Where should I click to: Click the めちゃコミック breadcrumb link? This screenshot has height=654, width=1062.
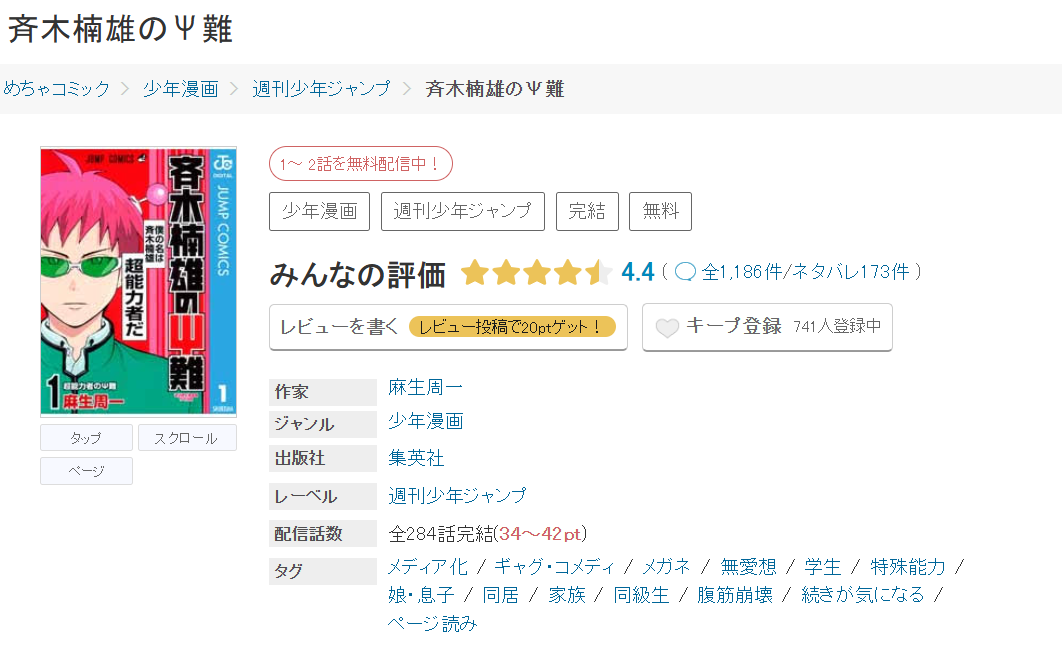pyautogui.click(x=55, y=88)
